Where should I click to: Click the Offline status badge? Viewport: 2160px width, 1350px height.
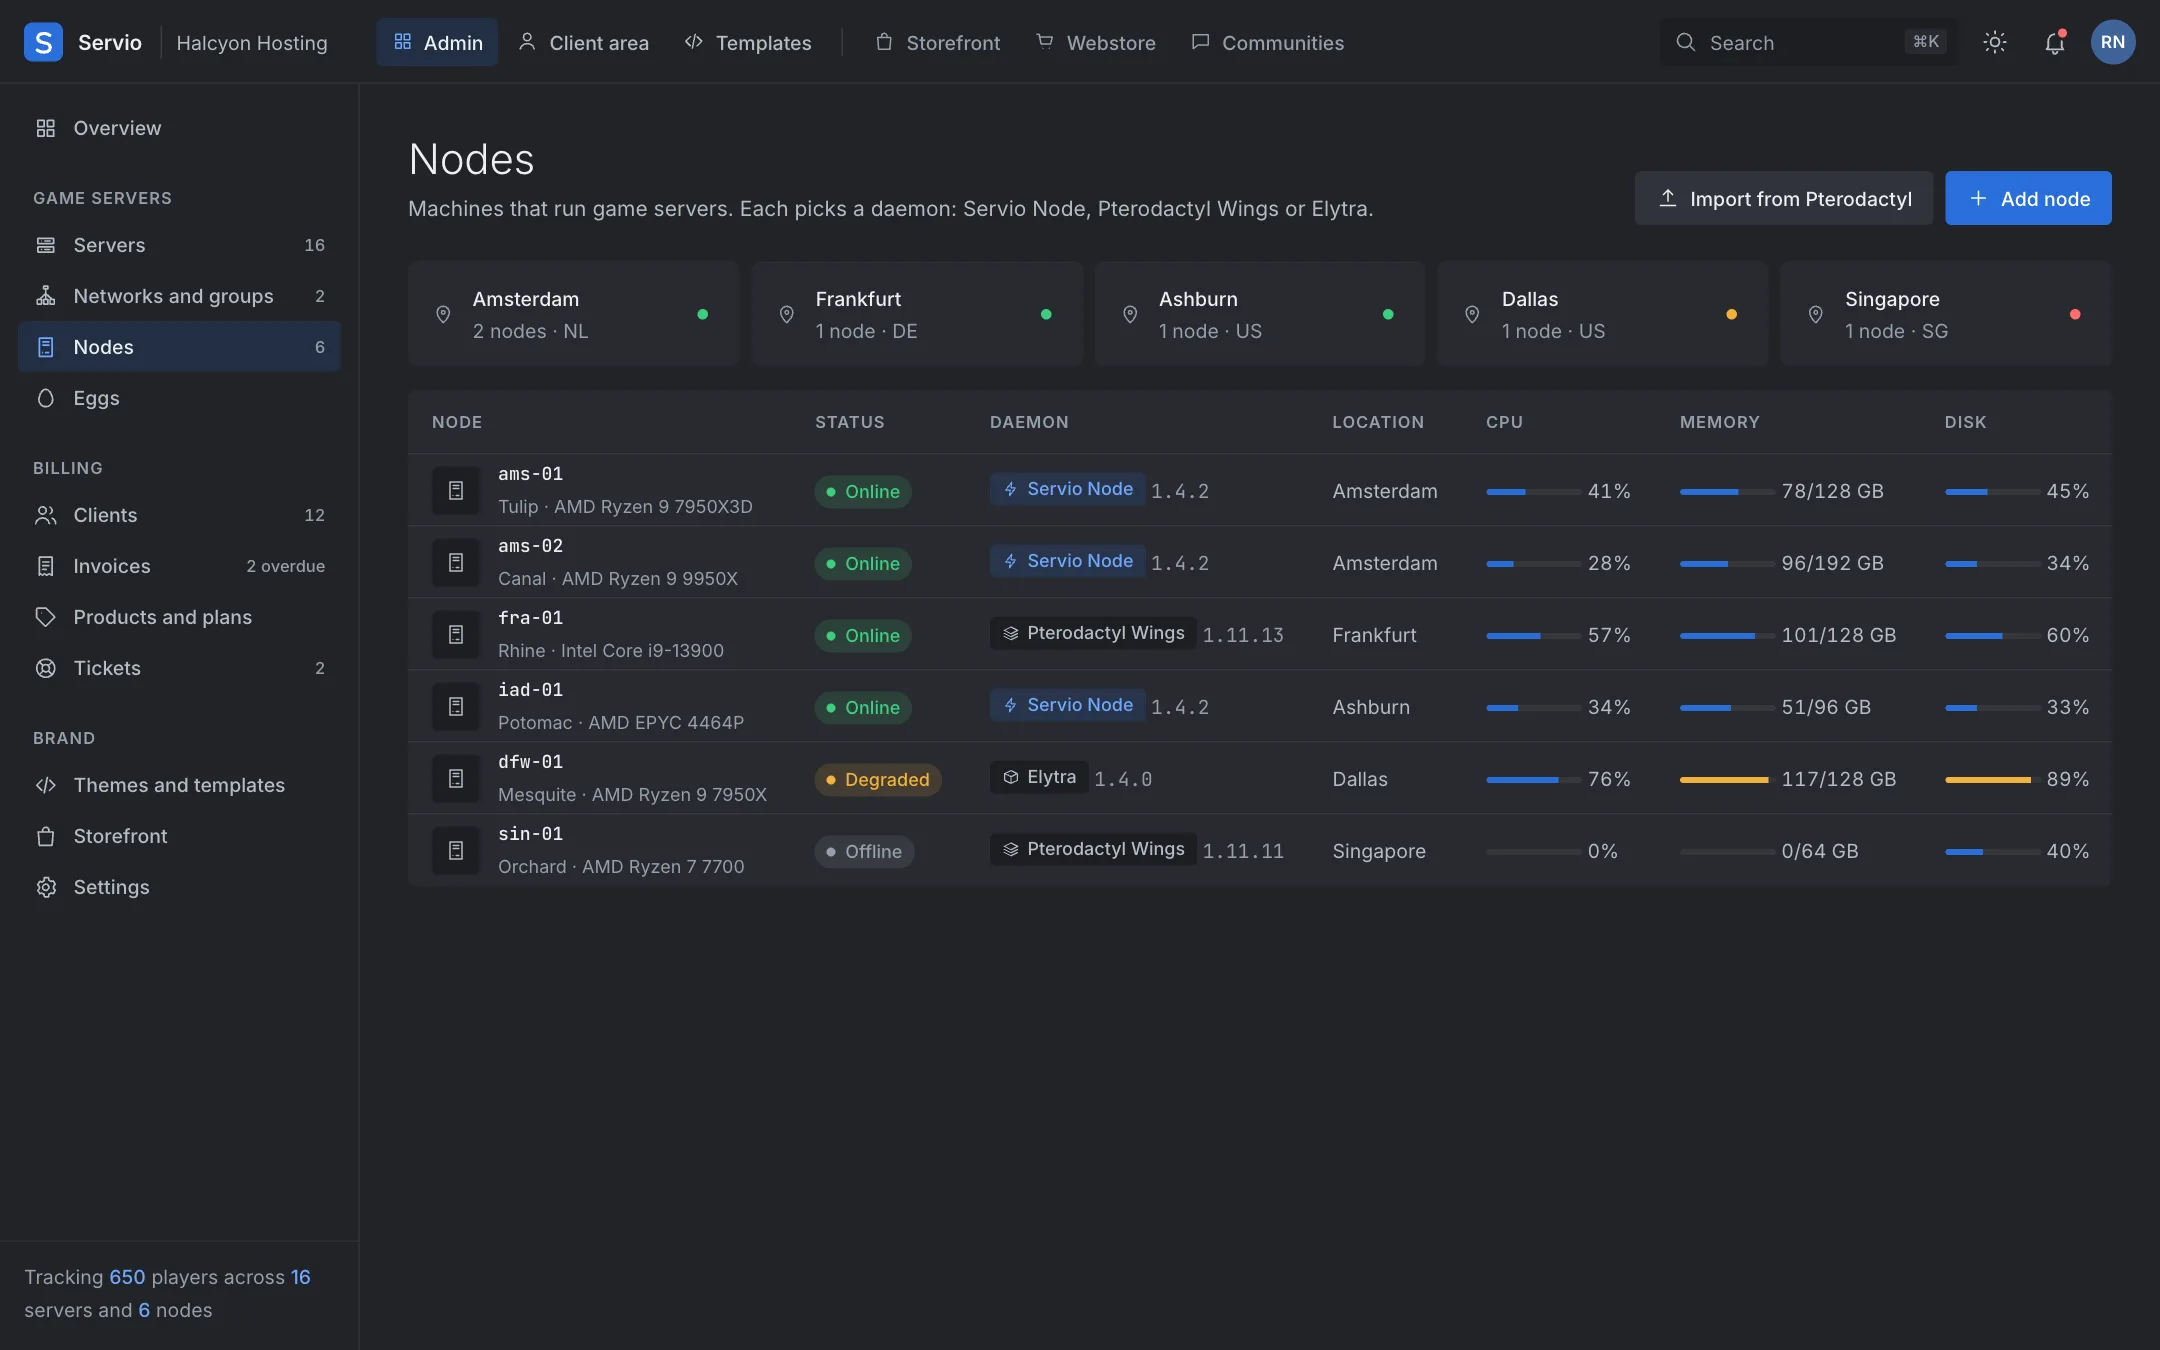click(x=864, y=851)
